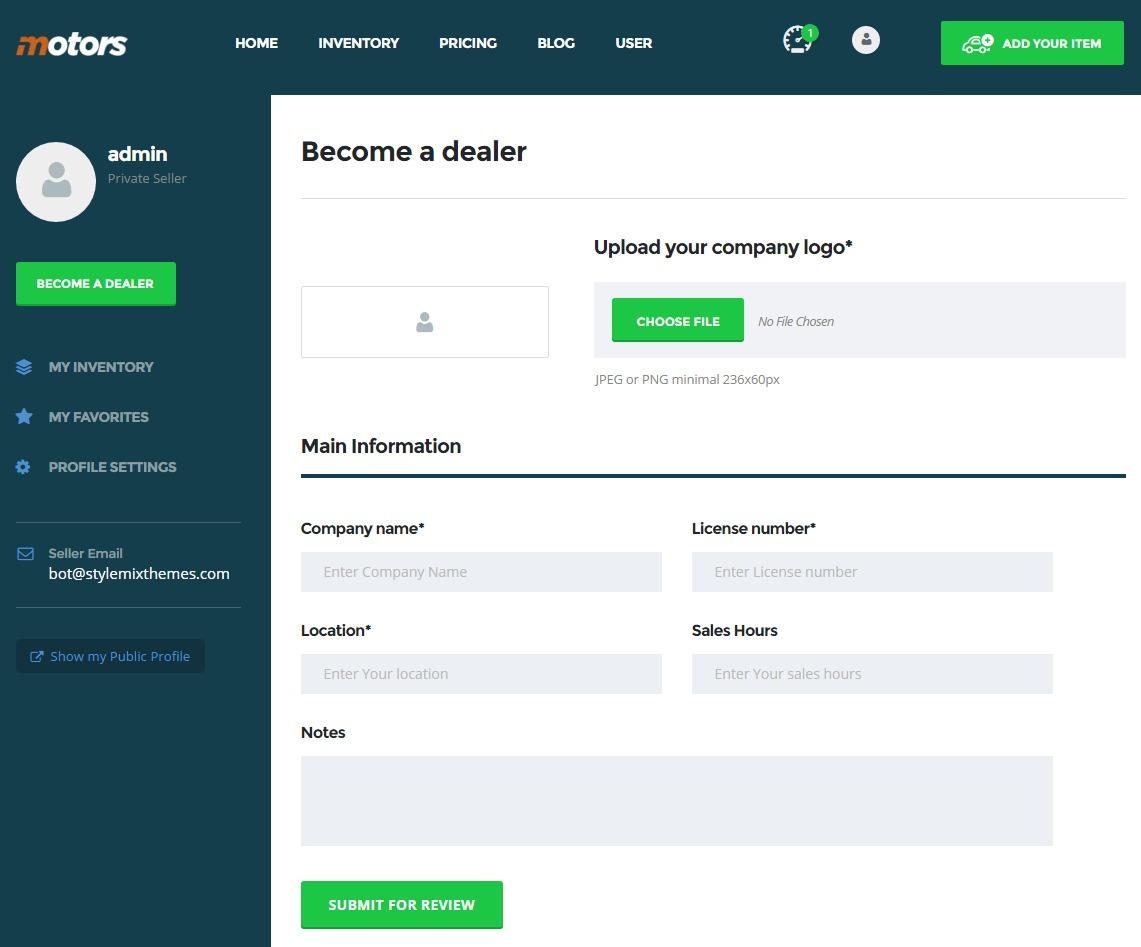
Task: Click the JPEG or PNG minimal size hint
Action: pyautogui.click(x=687, y=379)
